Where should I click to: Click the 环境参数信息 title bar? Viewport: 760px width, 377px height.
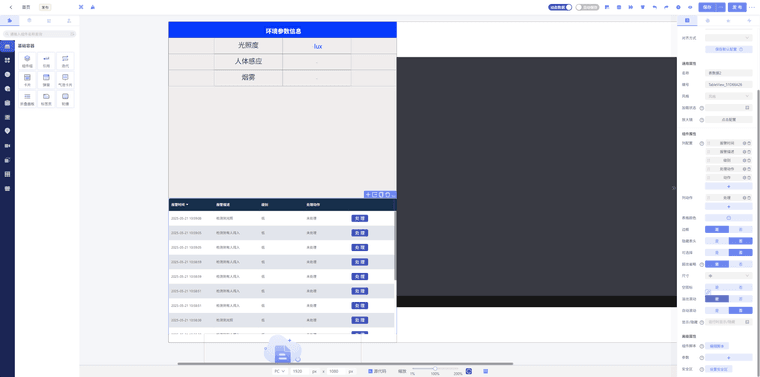click(283, 31)
